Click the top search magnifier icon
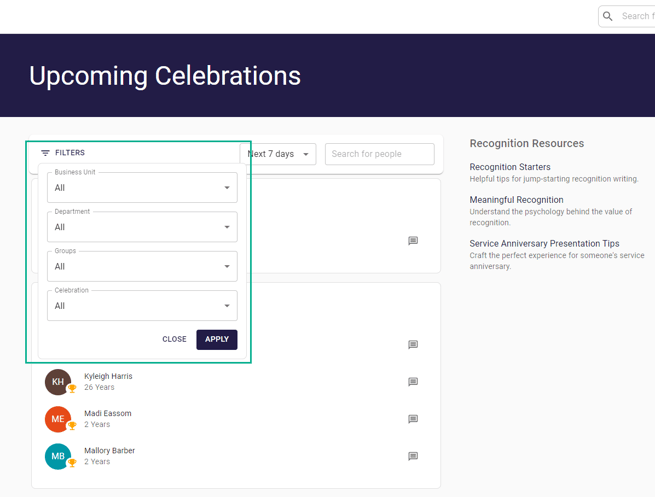Screen dimensions: 655x497 click(608, 16)
